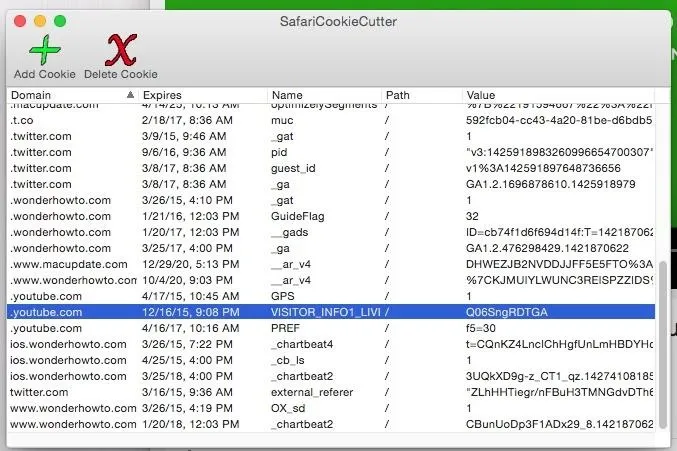Image resolution: width=677 pixels, height=451 pixels.
Task: Click the expiry 3/26/15, 4:10 PM
Action: point(187,200)
